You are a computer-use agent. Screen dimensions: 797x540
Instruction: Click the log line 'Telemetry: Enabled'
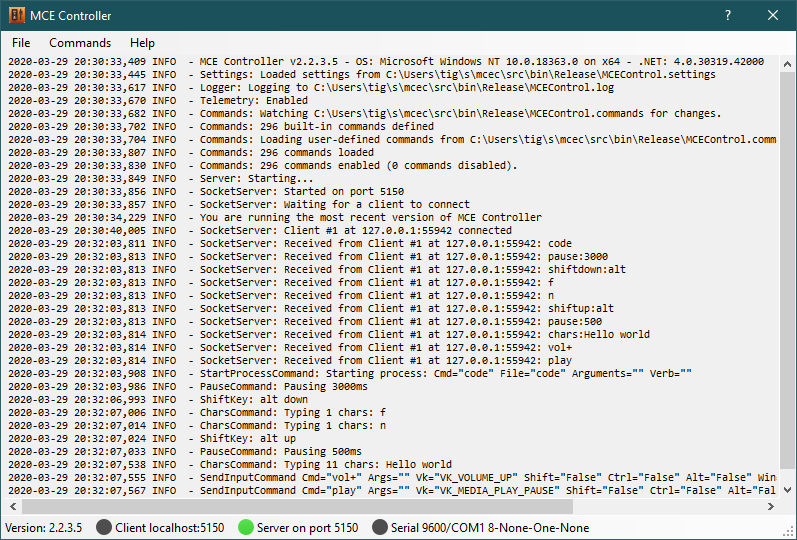tap(158, 101)
